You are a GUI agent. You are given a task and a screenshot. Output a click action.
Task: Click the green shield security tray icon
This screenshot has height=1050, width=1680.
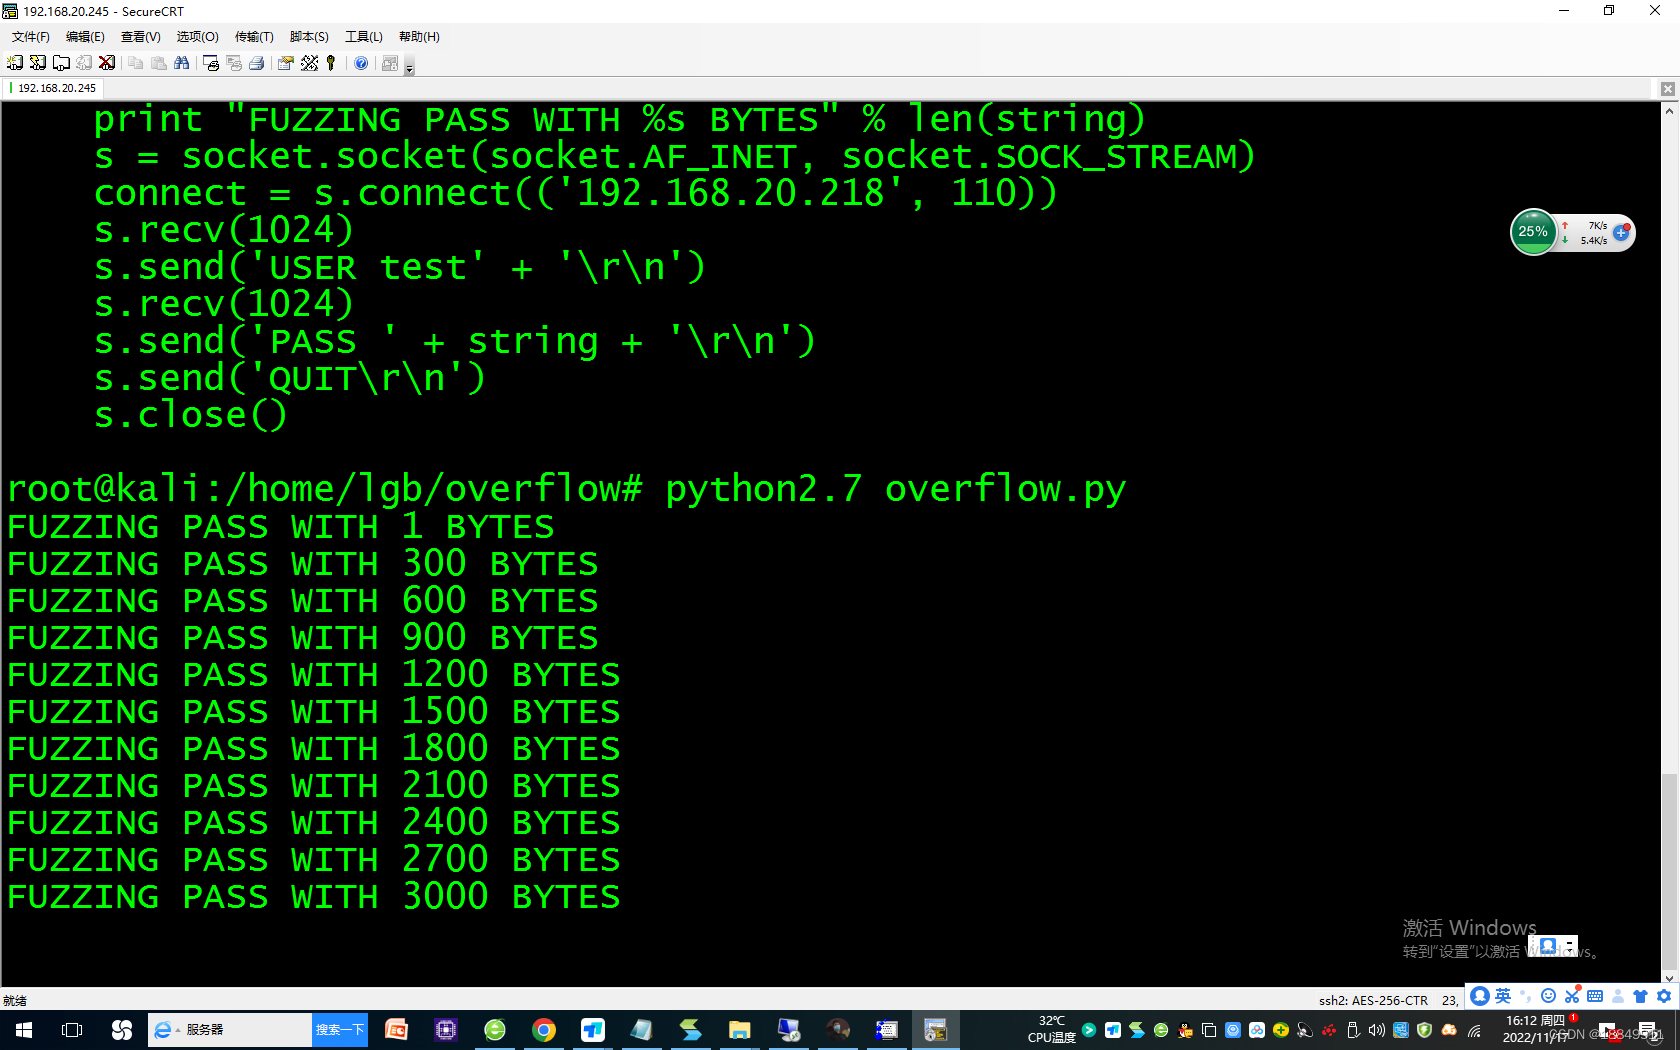tap(1425, 1030)
